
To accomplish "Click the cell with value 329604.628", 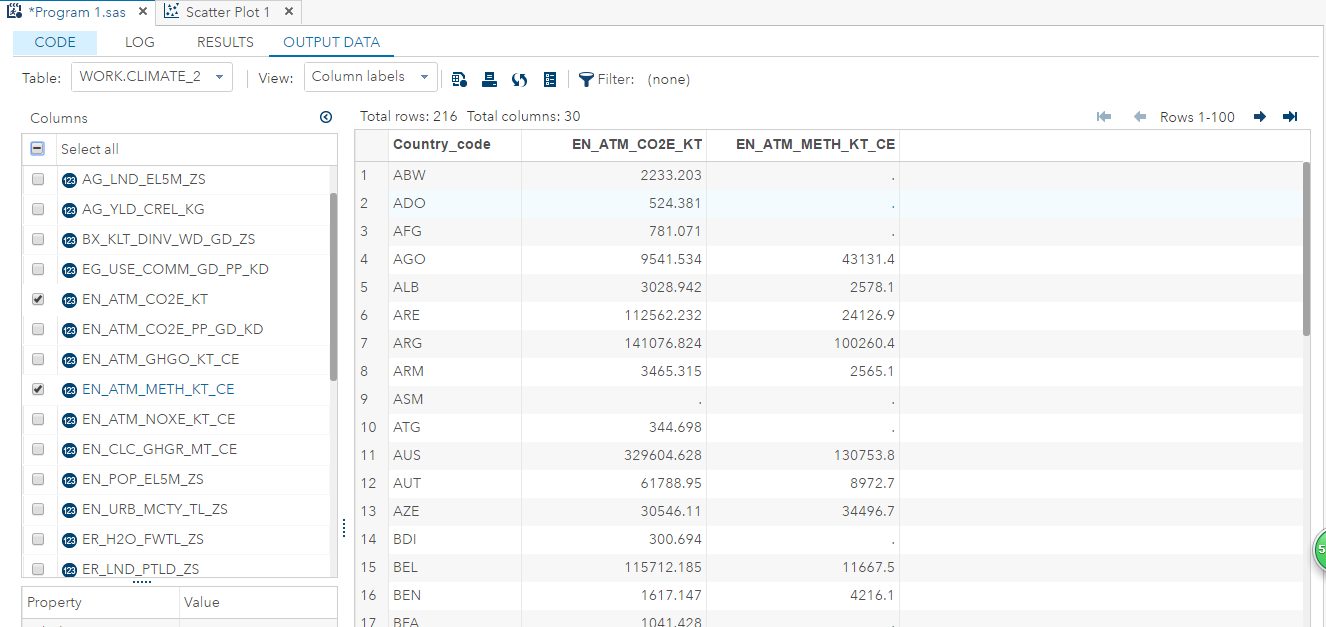I will [x=614, y=455].
